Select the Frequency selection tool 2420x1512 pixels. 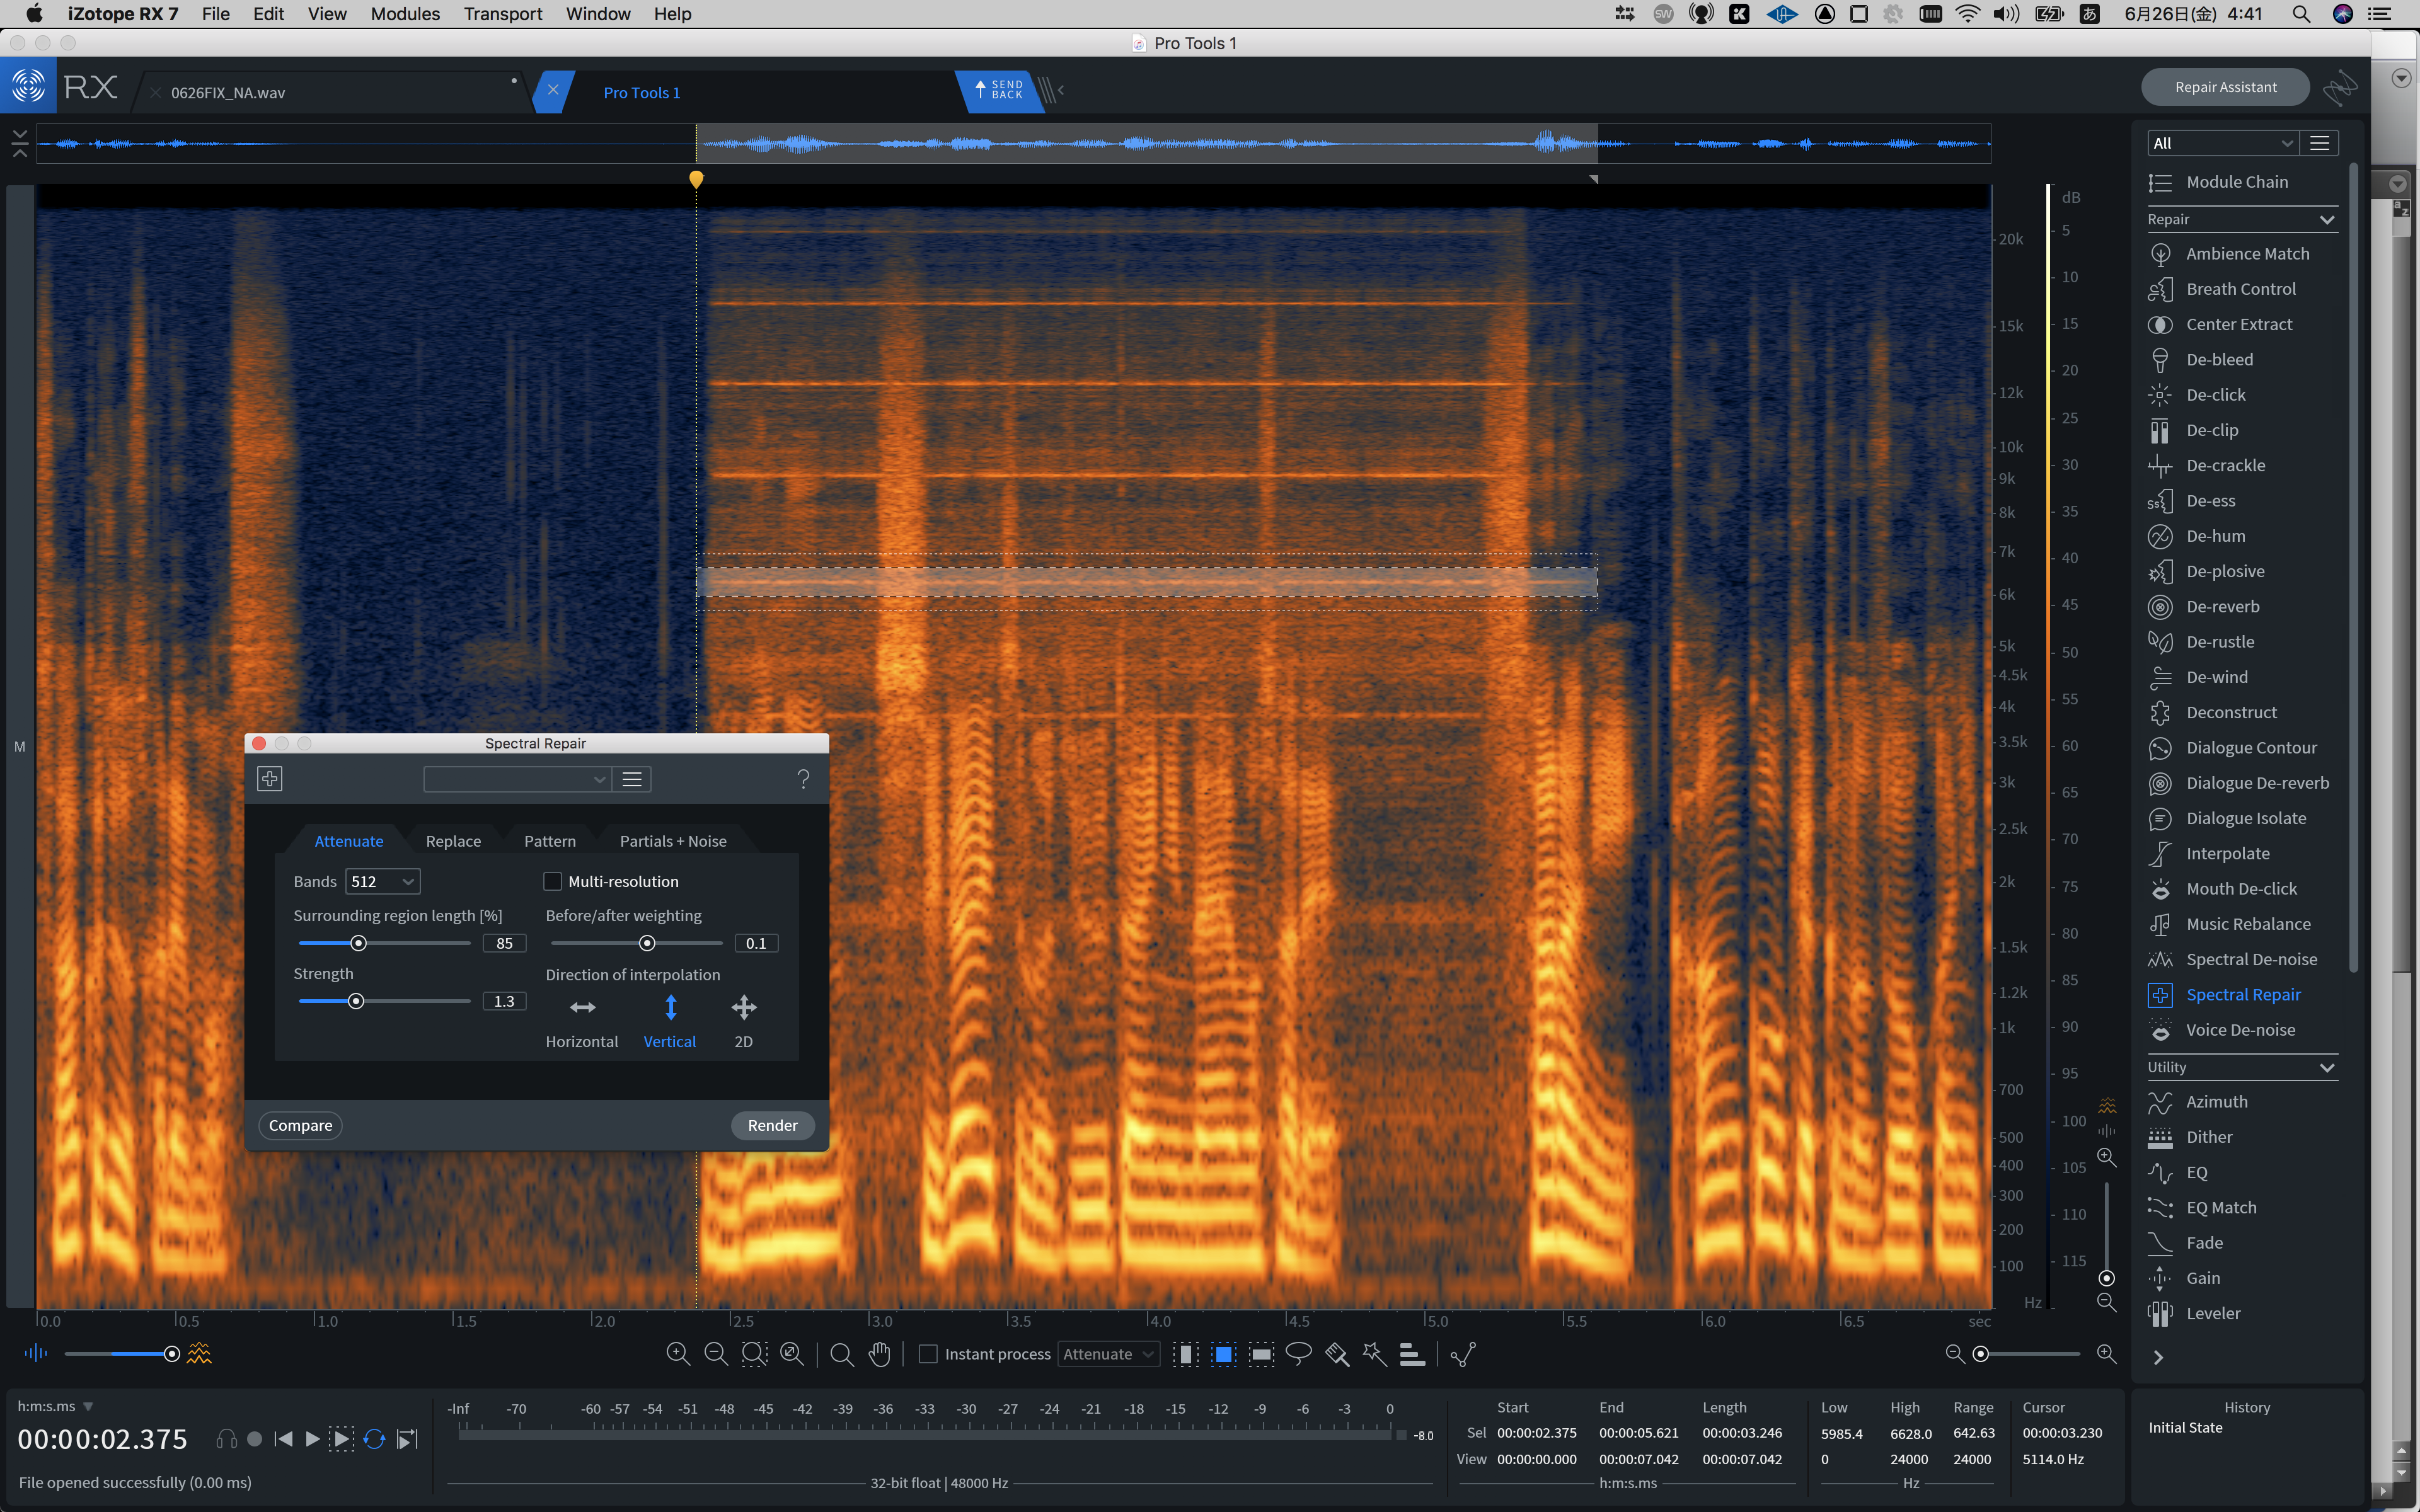[1262, 1354]
